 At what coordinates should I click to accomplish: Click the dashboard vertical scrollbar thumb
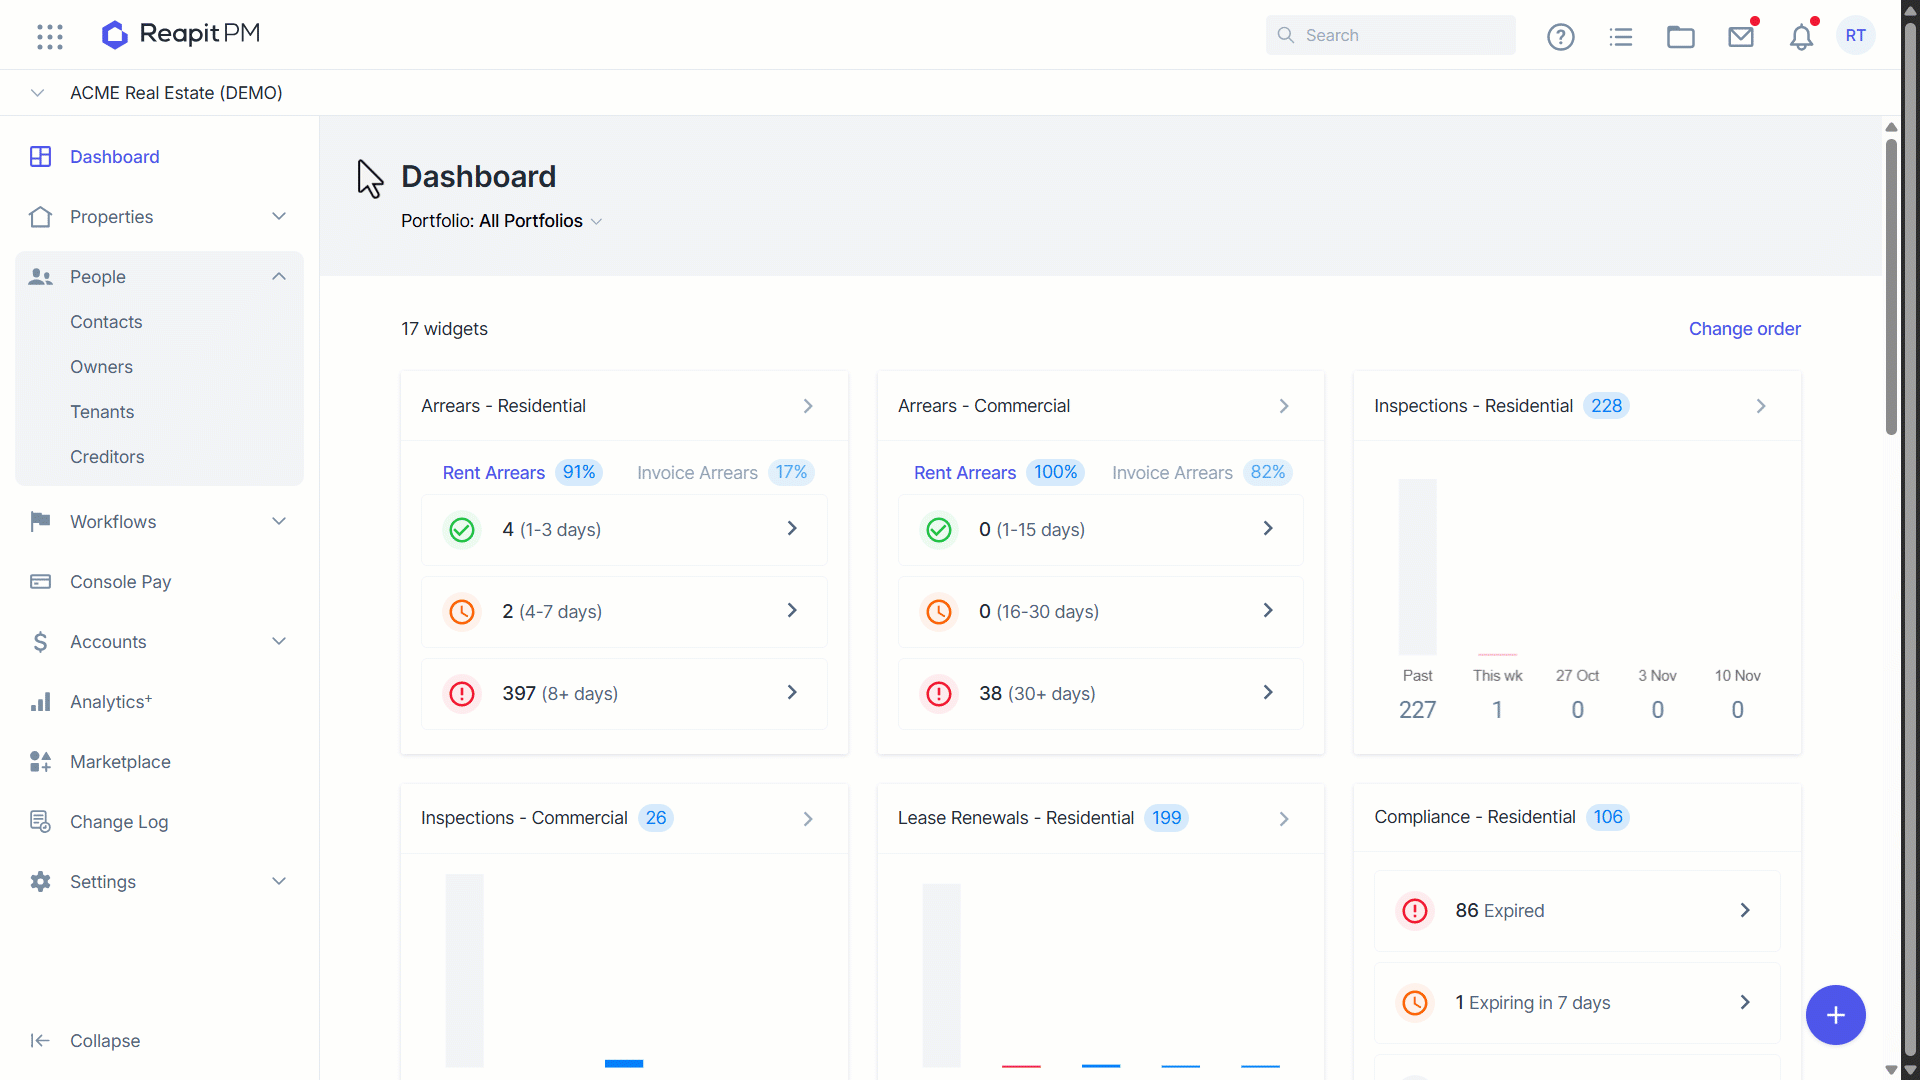1891,288
